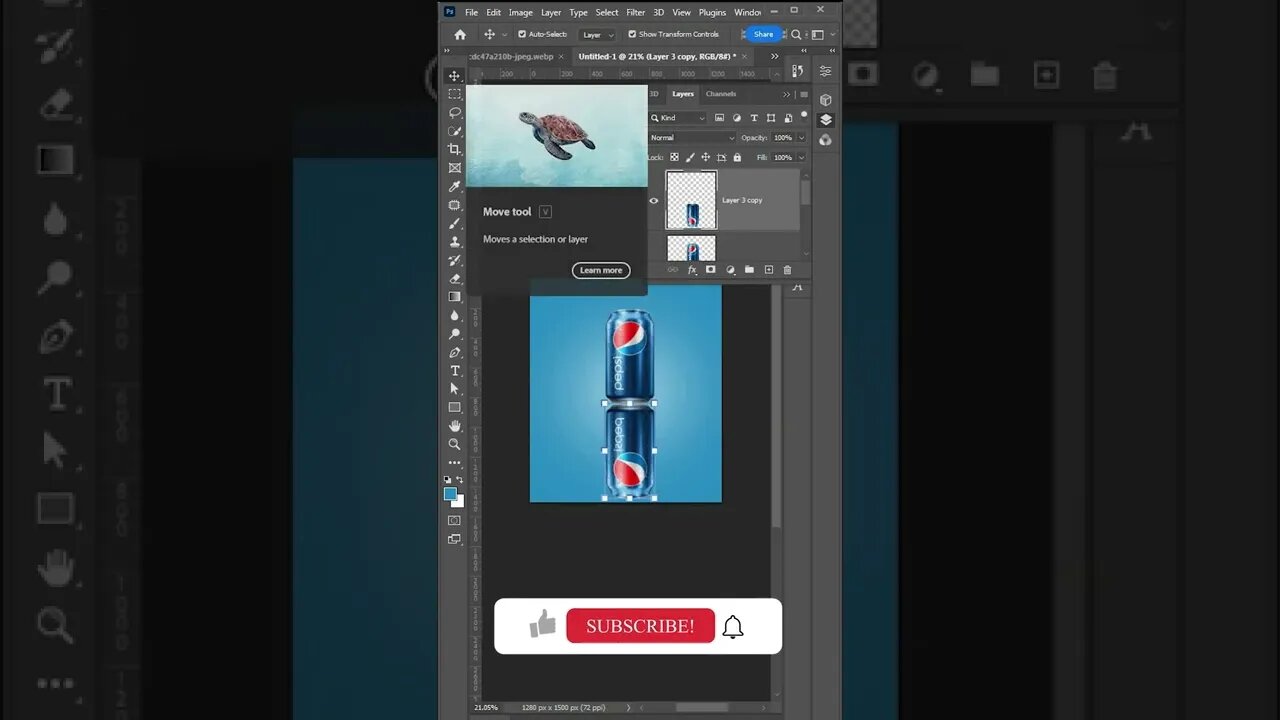
Task: Swap foreground and background colors
Action: 460,480
